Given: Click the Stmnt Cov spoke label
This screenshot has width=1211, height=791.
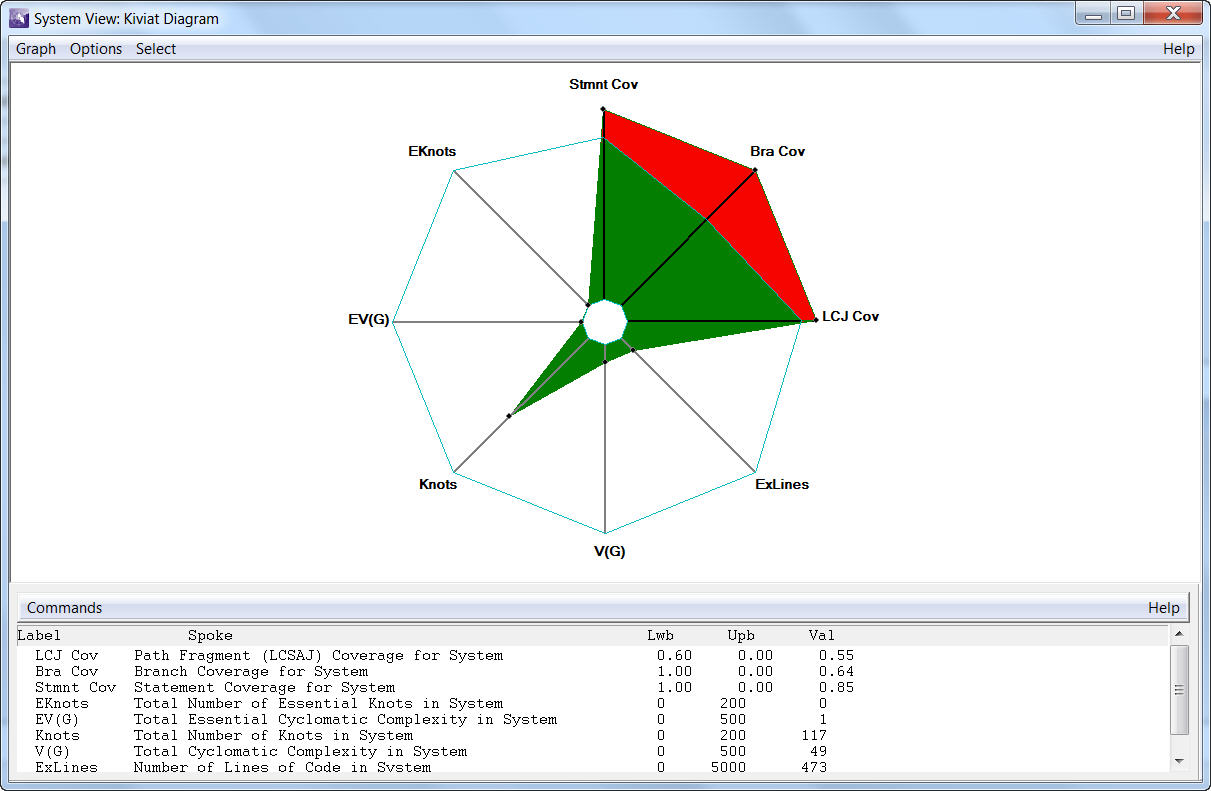Looking at the screenshot, I should pyautogui.click(x=603, y=85).
